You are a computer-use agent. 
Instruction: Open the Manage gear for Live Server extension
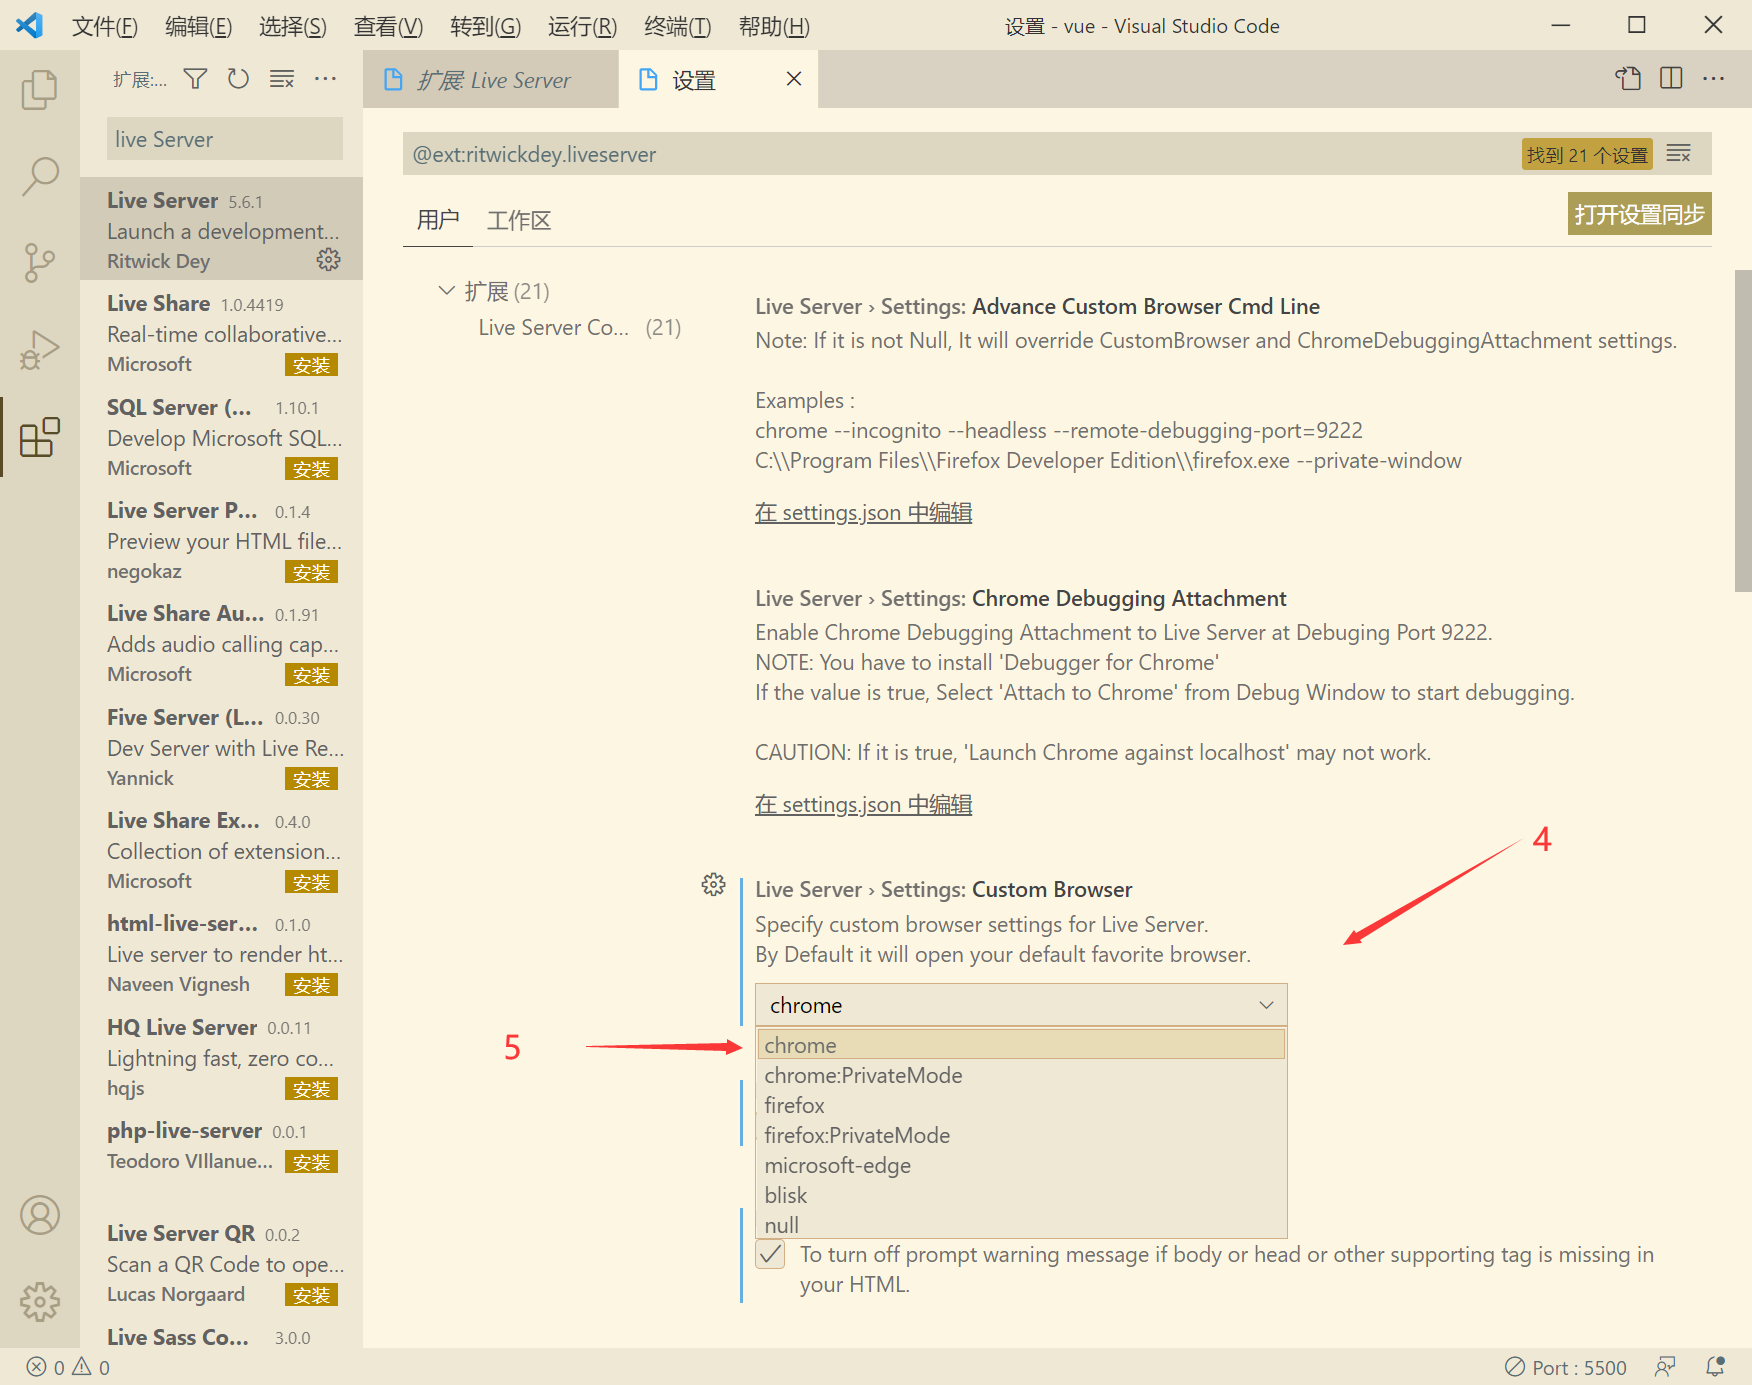(x=328, y=259)
